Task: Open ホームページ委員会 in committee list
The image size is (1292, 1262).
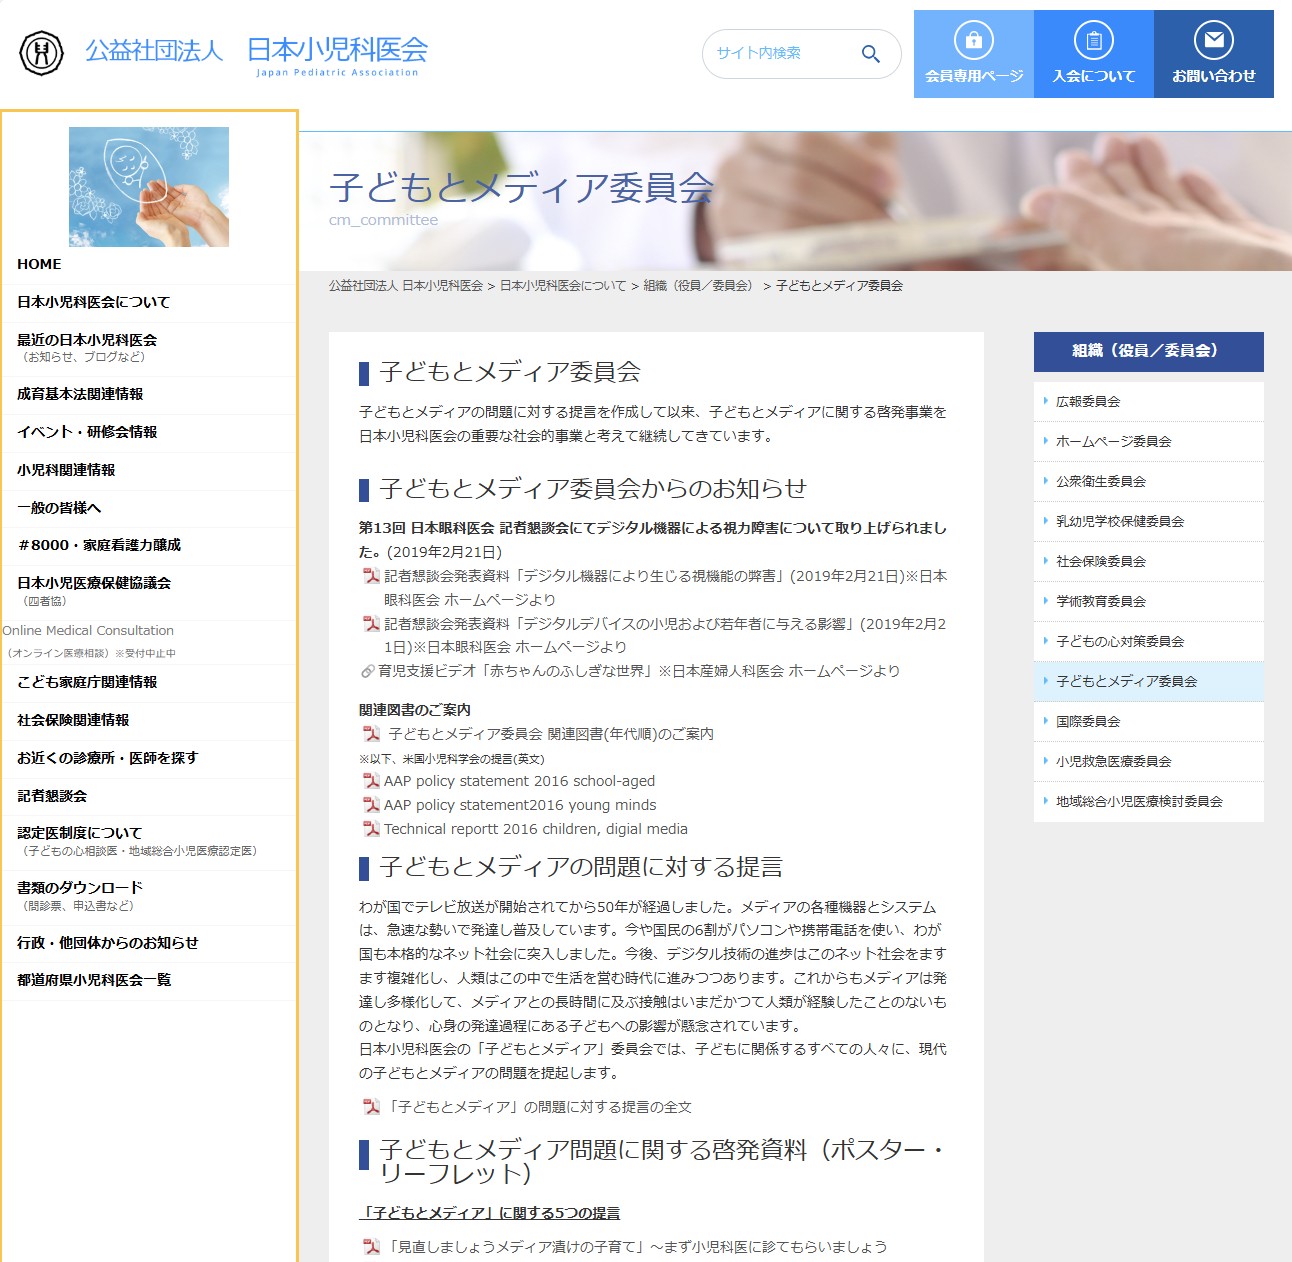Action: click(x=1149, y=442)
